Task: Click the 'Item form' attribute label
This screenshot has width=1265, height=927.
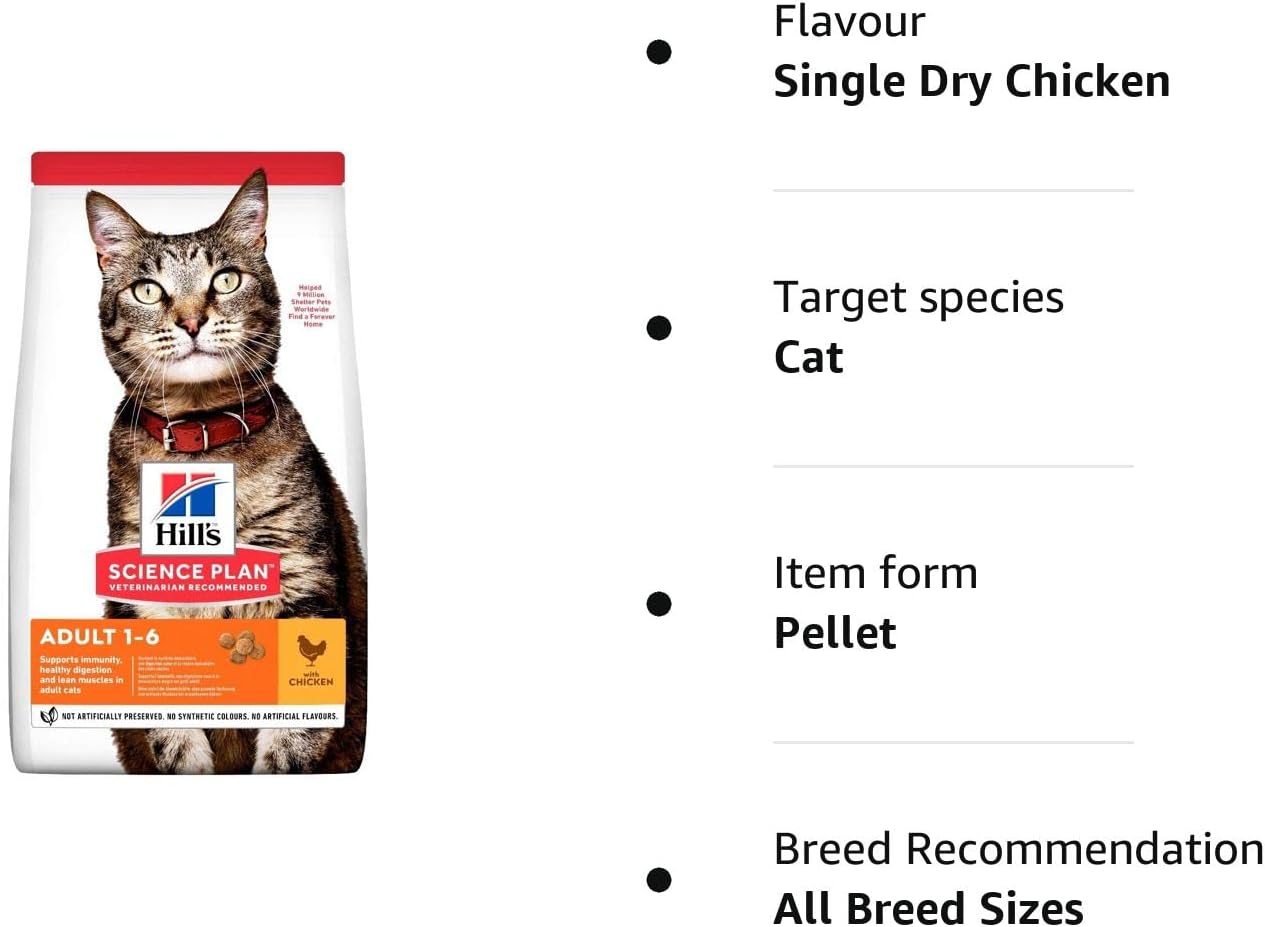Action: (x=875, y=574)
